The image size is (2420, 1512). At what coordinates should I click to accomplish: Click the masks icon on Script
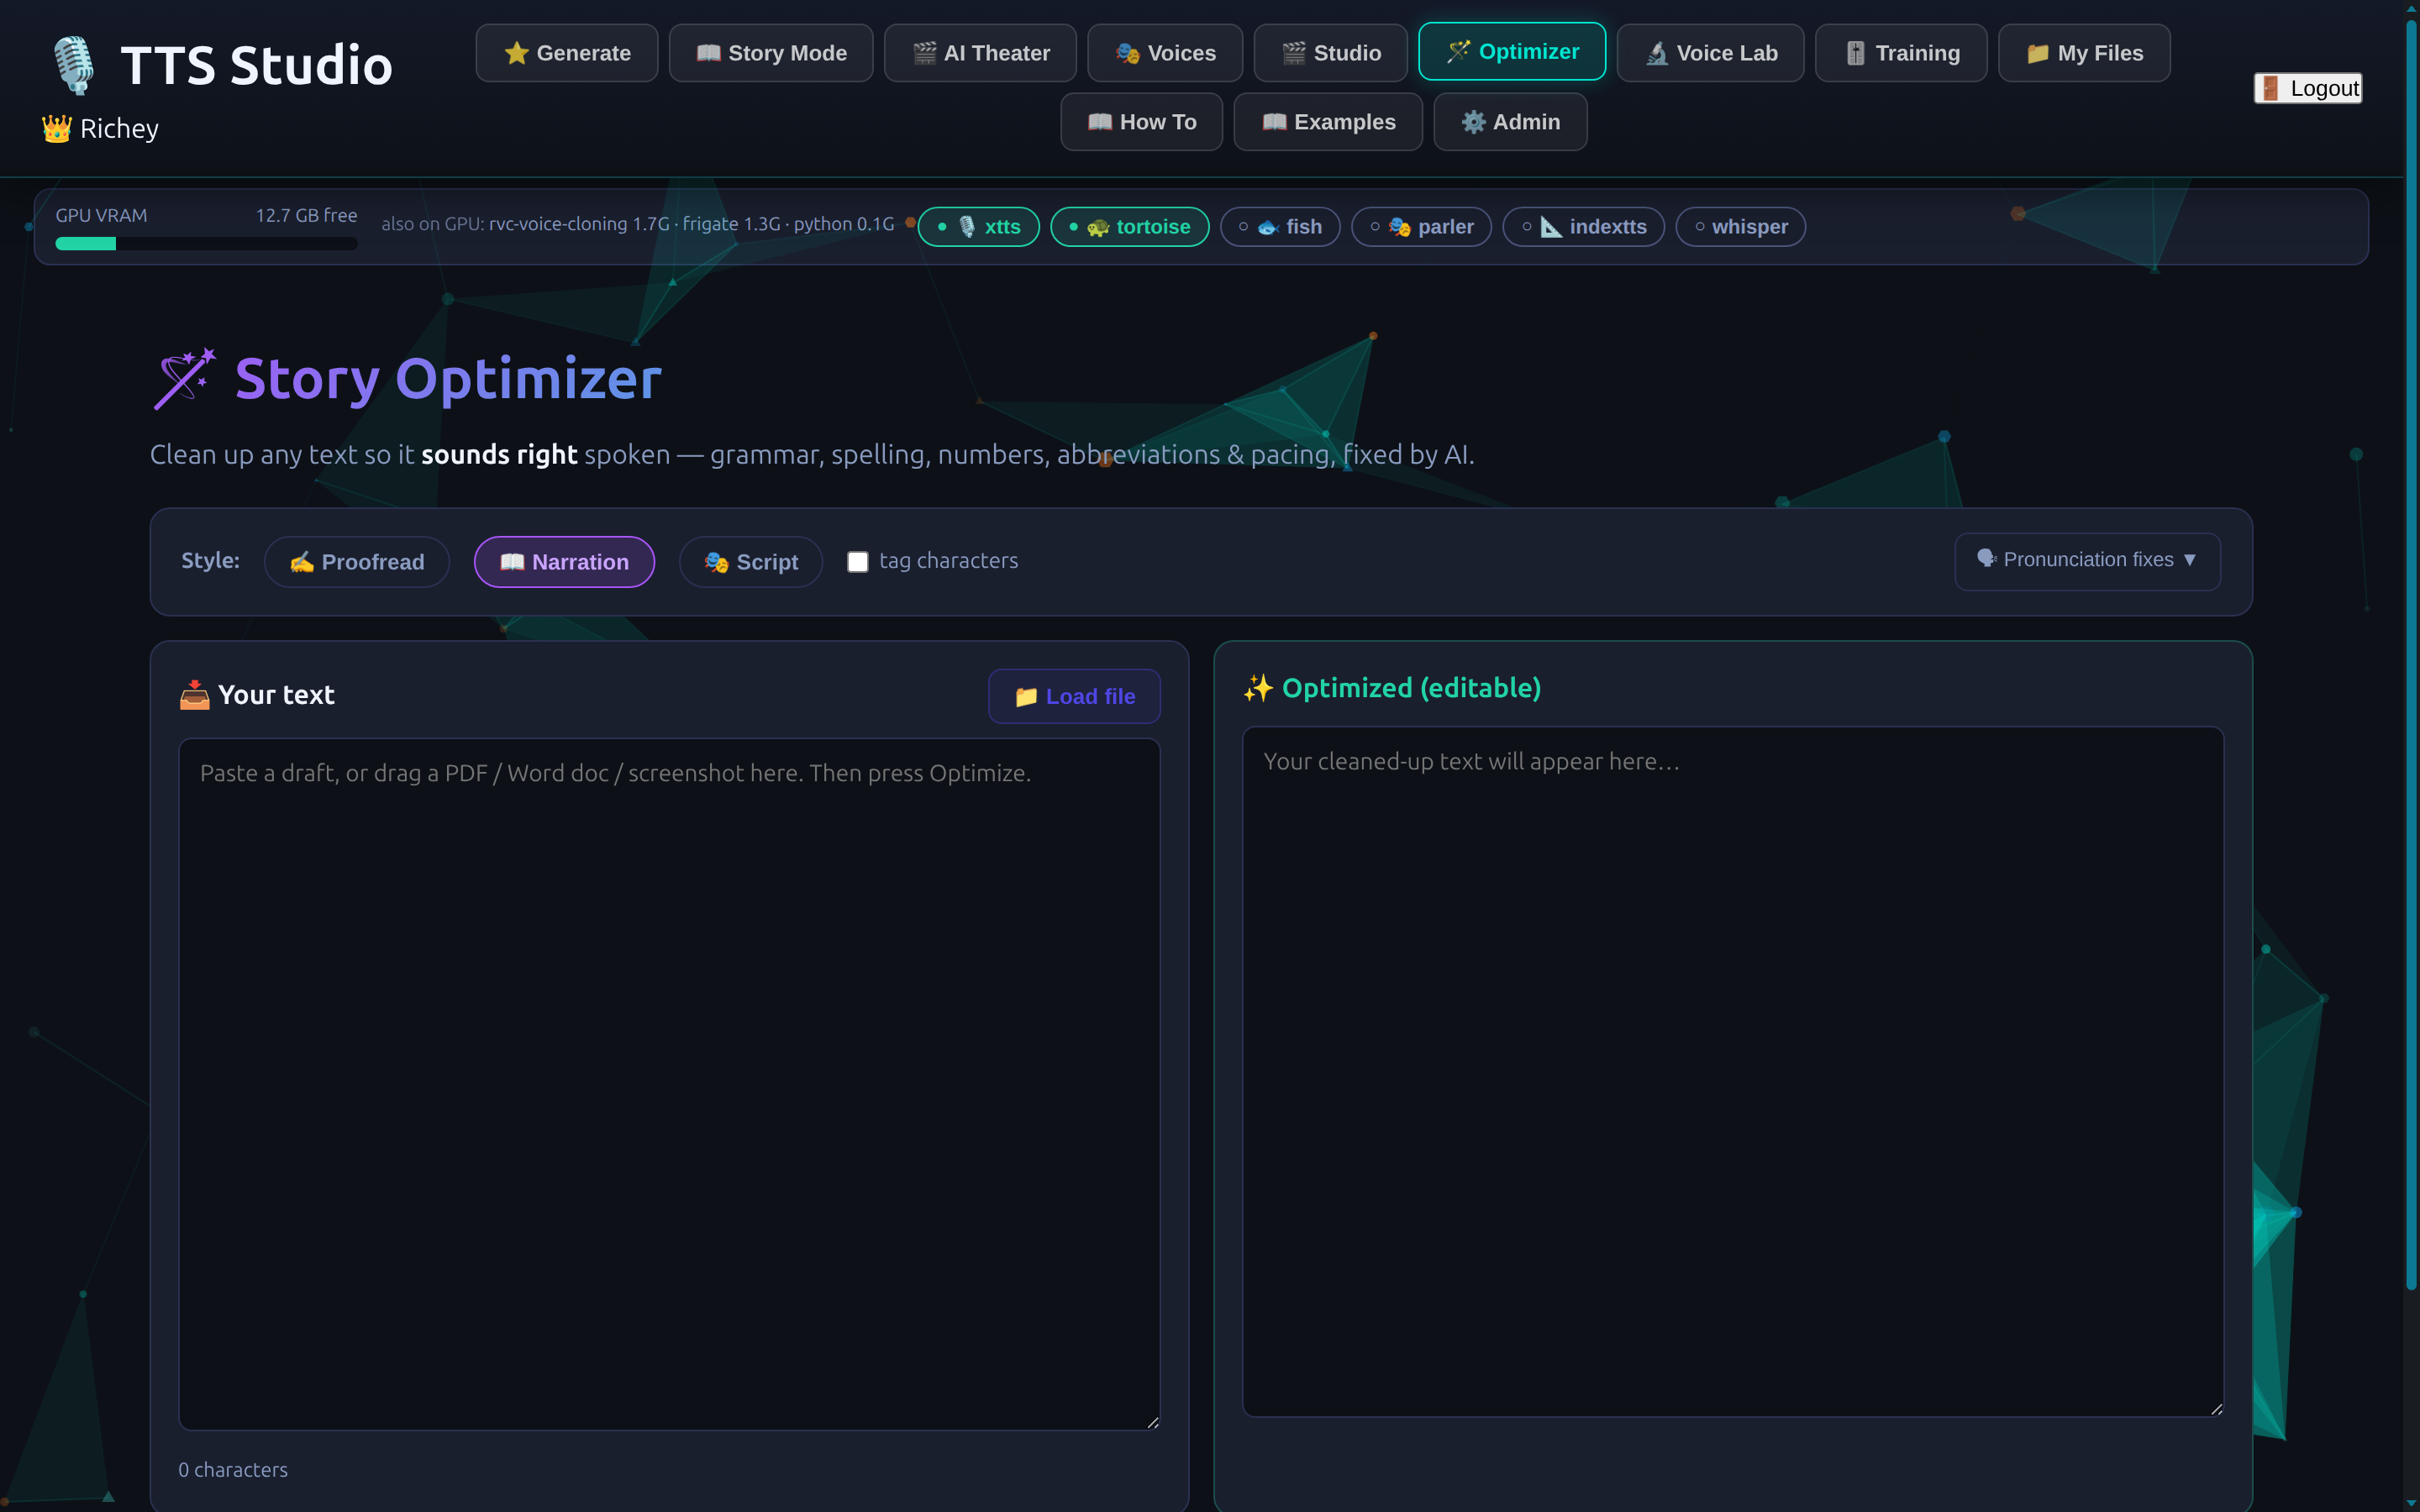tap(716, 562)
